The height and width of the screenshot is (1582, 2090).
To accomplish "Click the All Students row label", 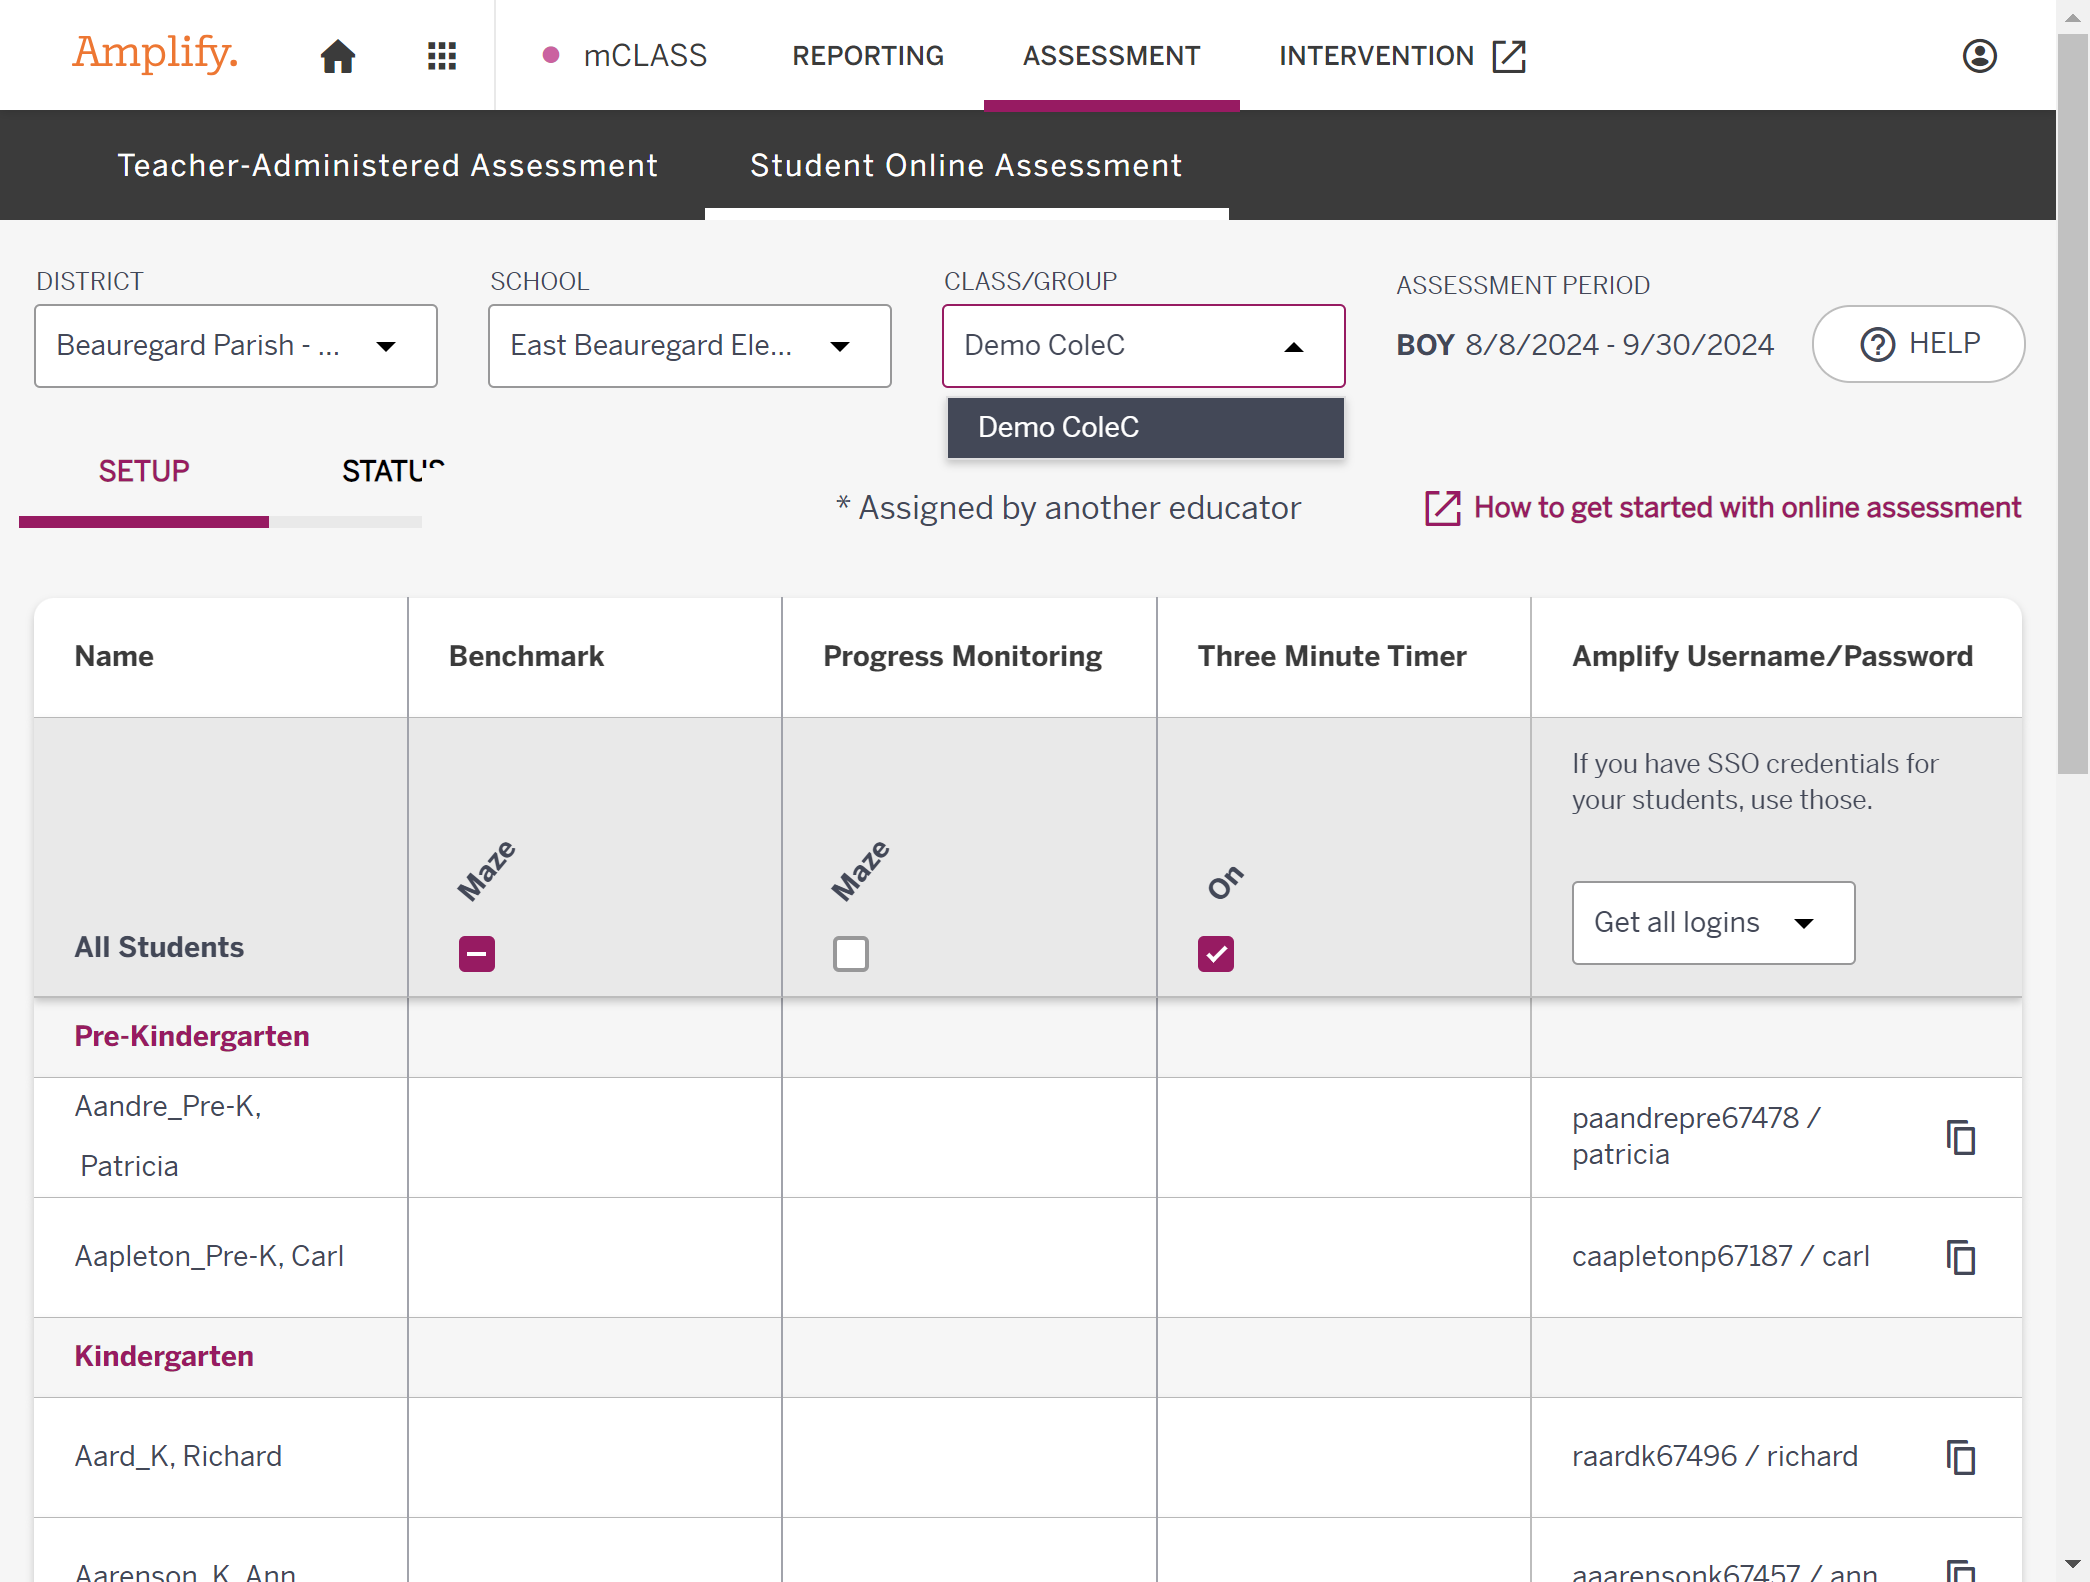I will click(159, 947).
